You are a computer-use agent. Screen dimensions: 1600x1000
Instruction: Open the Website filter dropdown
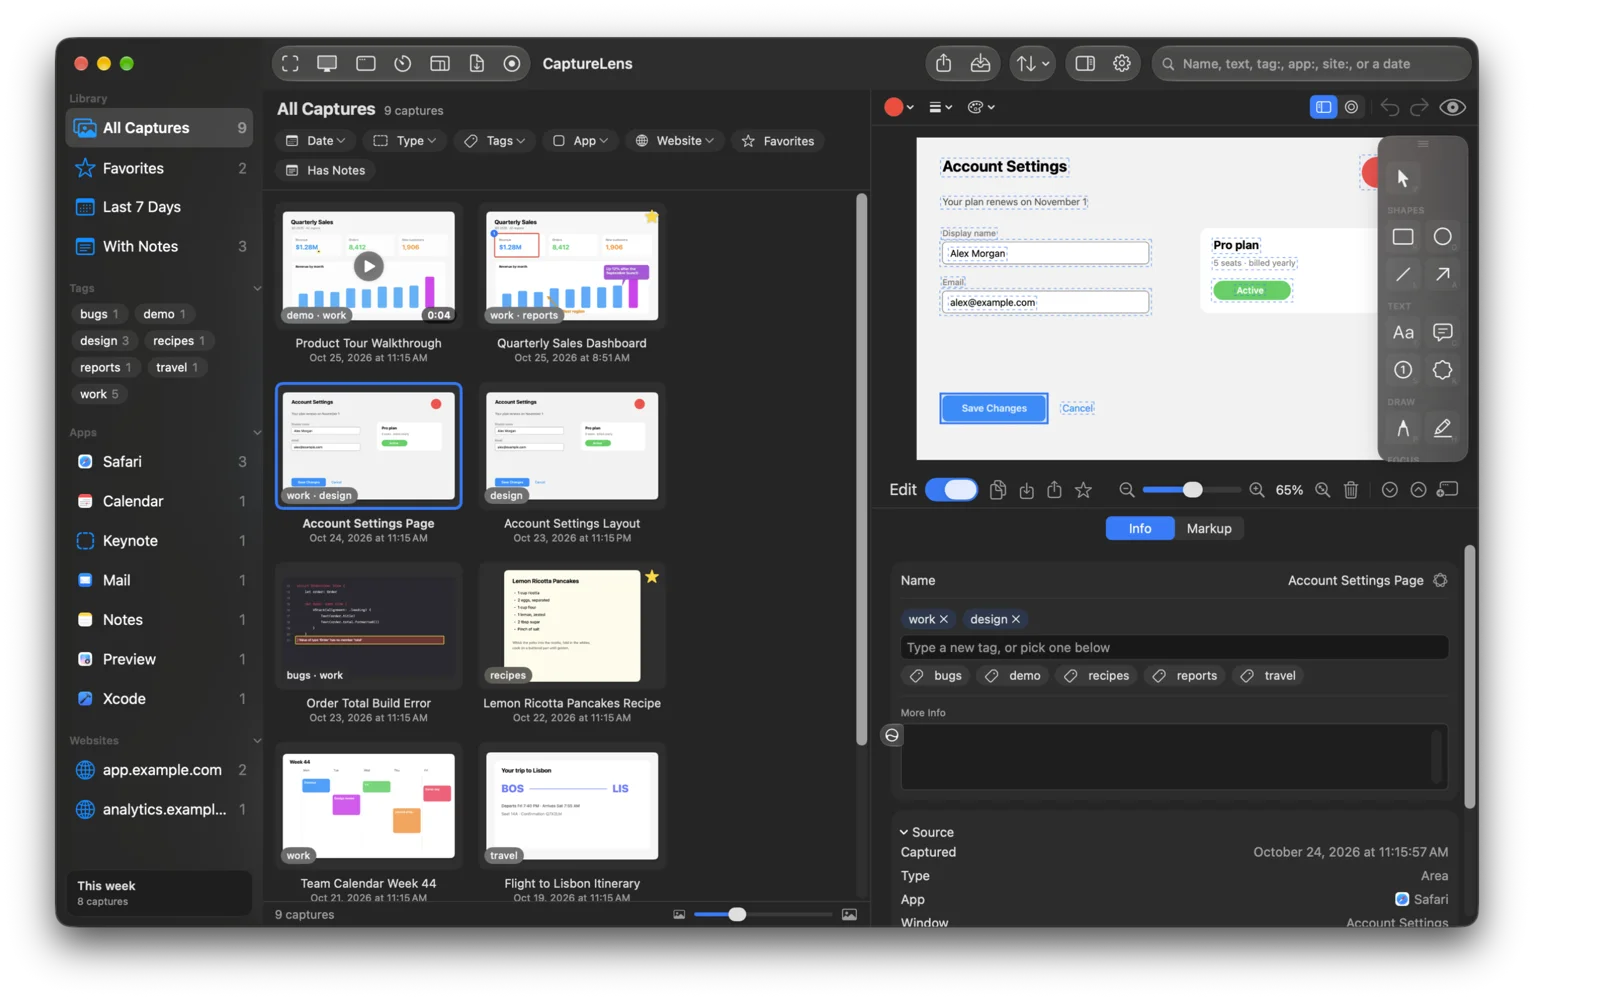[x=675, y=141]
